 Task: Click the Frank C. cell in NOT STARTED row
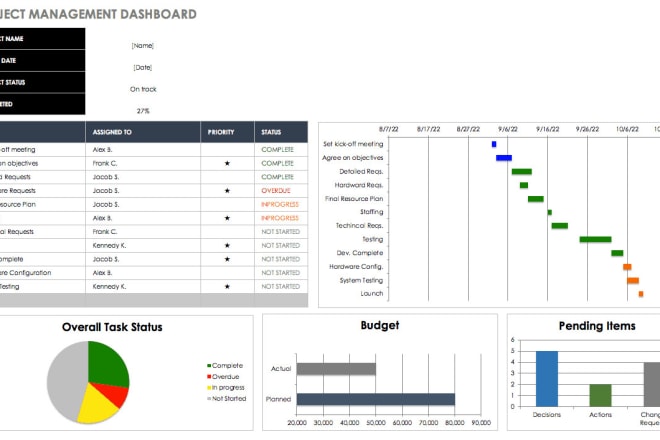[x=143, y=232]
